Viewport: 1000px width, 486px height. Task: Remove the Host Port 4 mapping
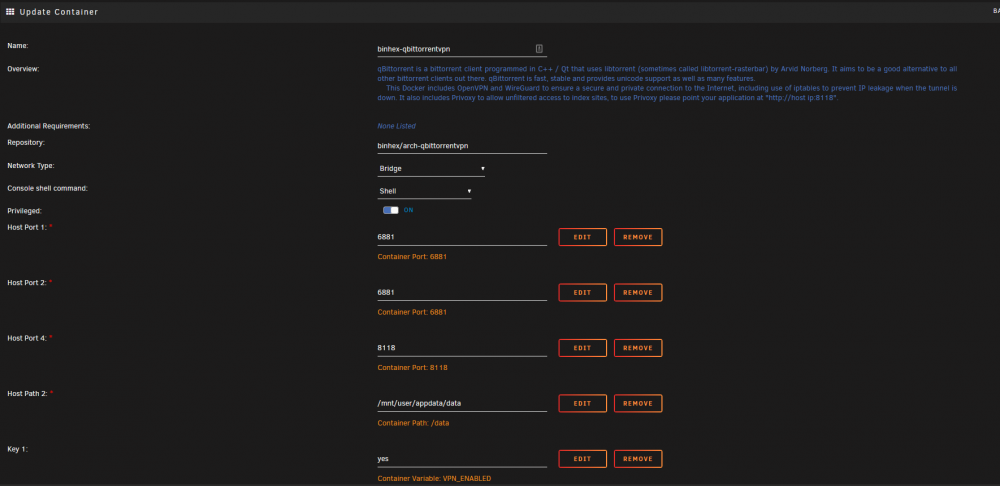[x=638, y=348]
